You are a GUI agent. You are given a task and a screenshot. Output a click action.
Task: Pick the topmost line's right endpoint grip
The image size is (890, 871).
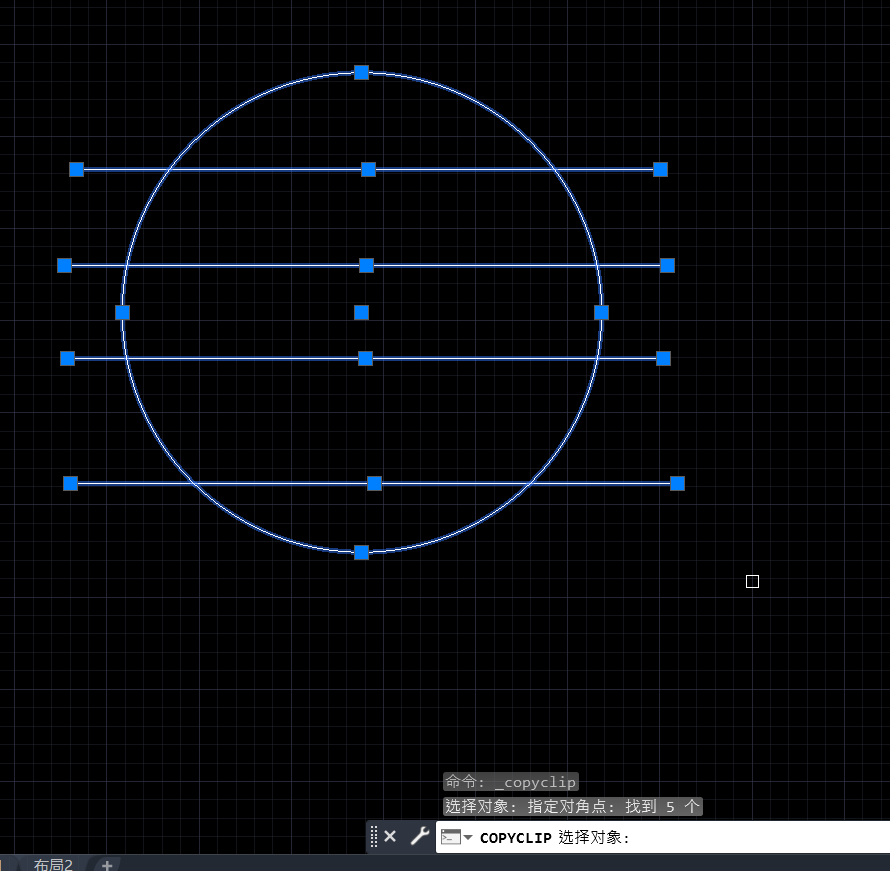pyautogui.click(x=660, y=169)
